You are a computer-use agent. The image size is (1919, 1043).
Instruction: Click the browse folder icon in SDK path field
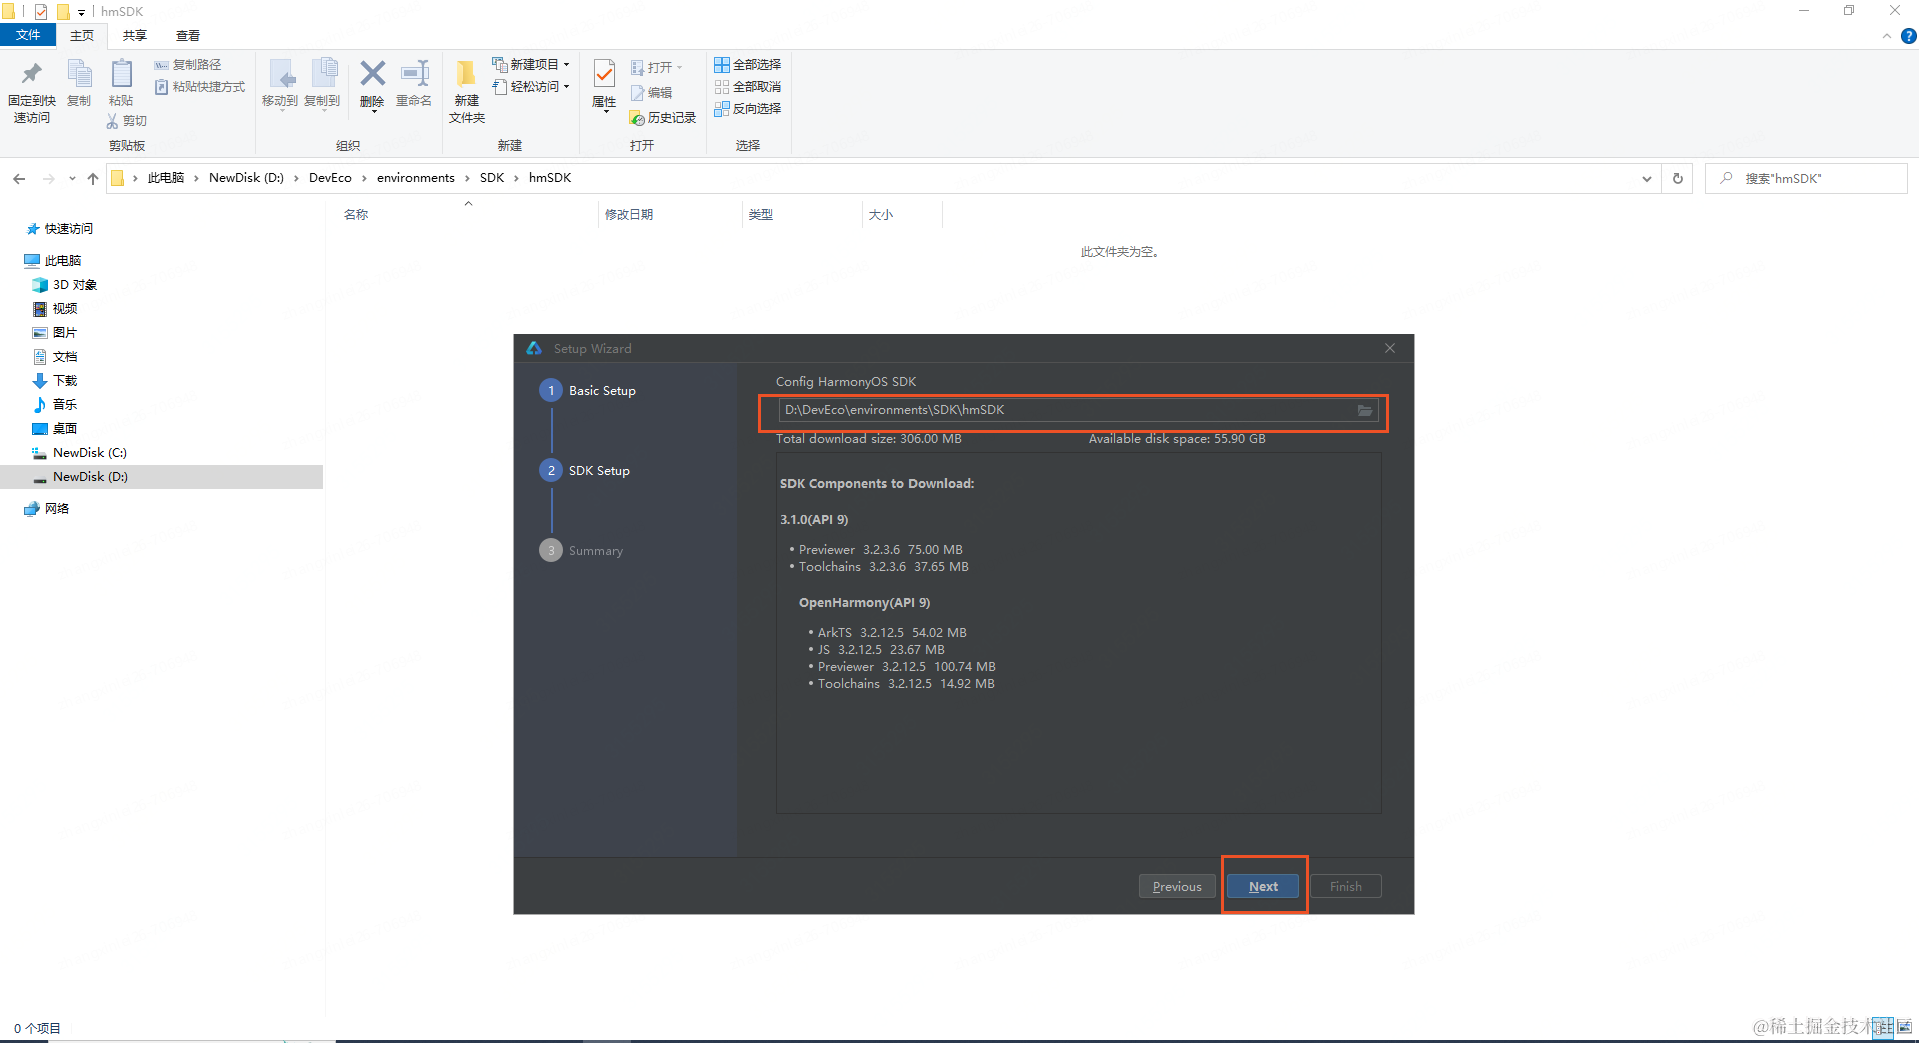coord(1364,411)
